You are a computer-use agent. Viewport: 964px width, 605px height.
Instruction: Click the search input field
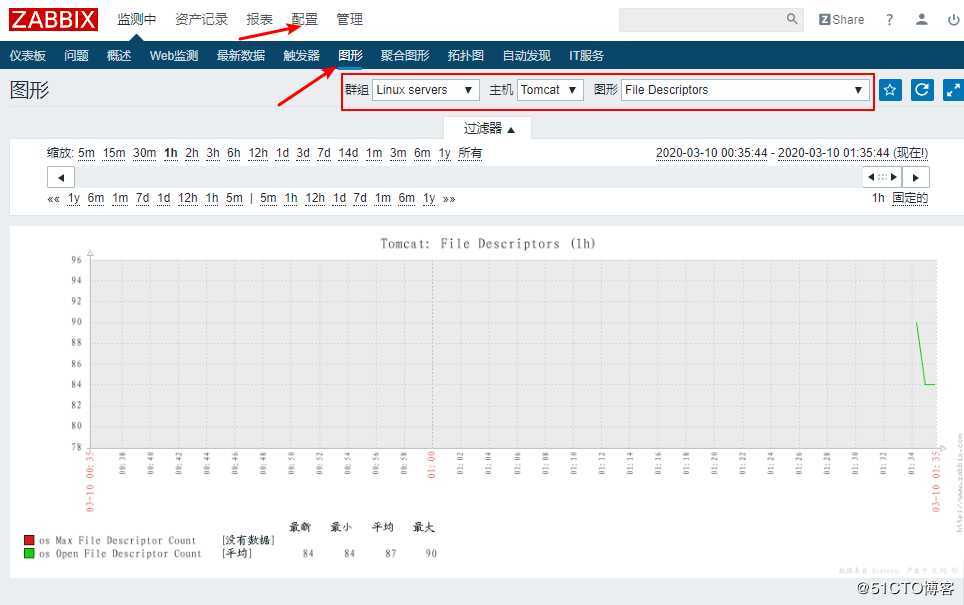coord(710,18)
